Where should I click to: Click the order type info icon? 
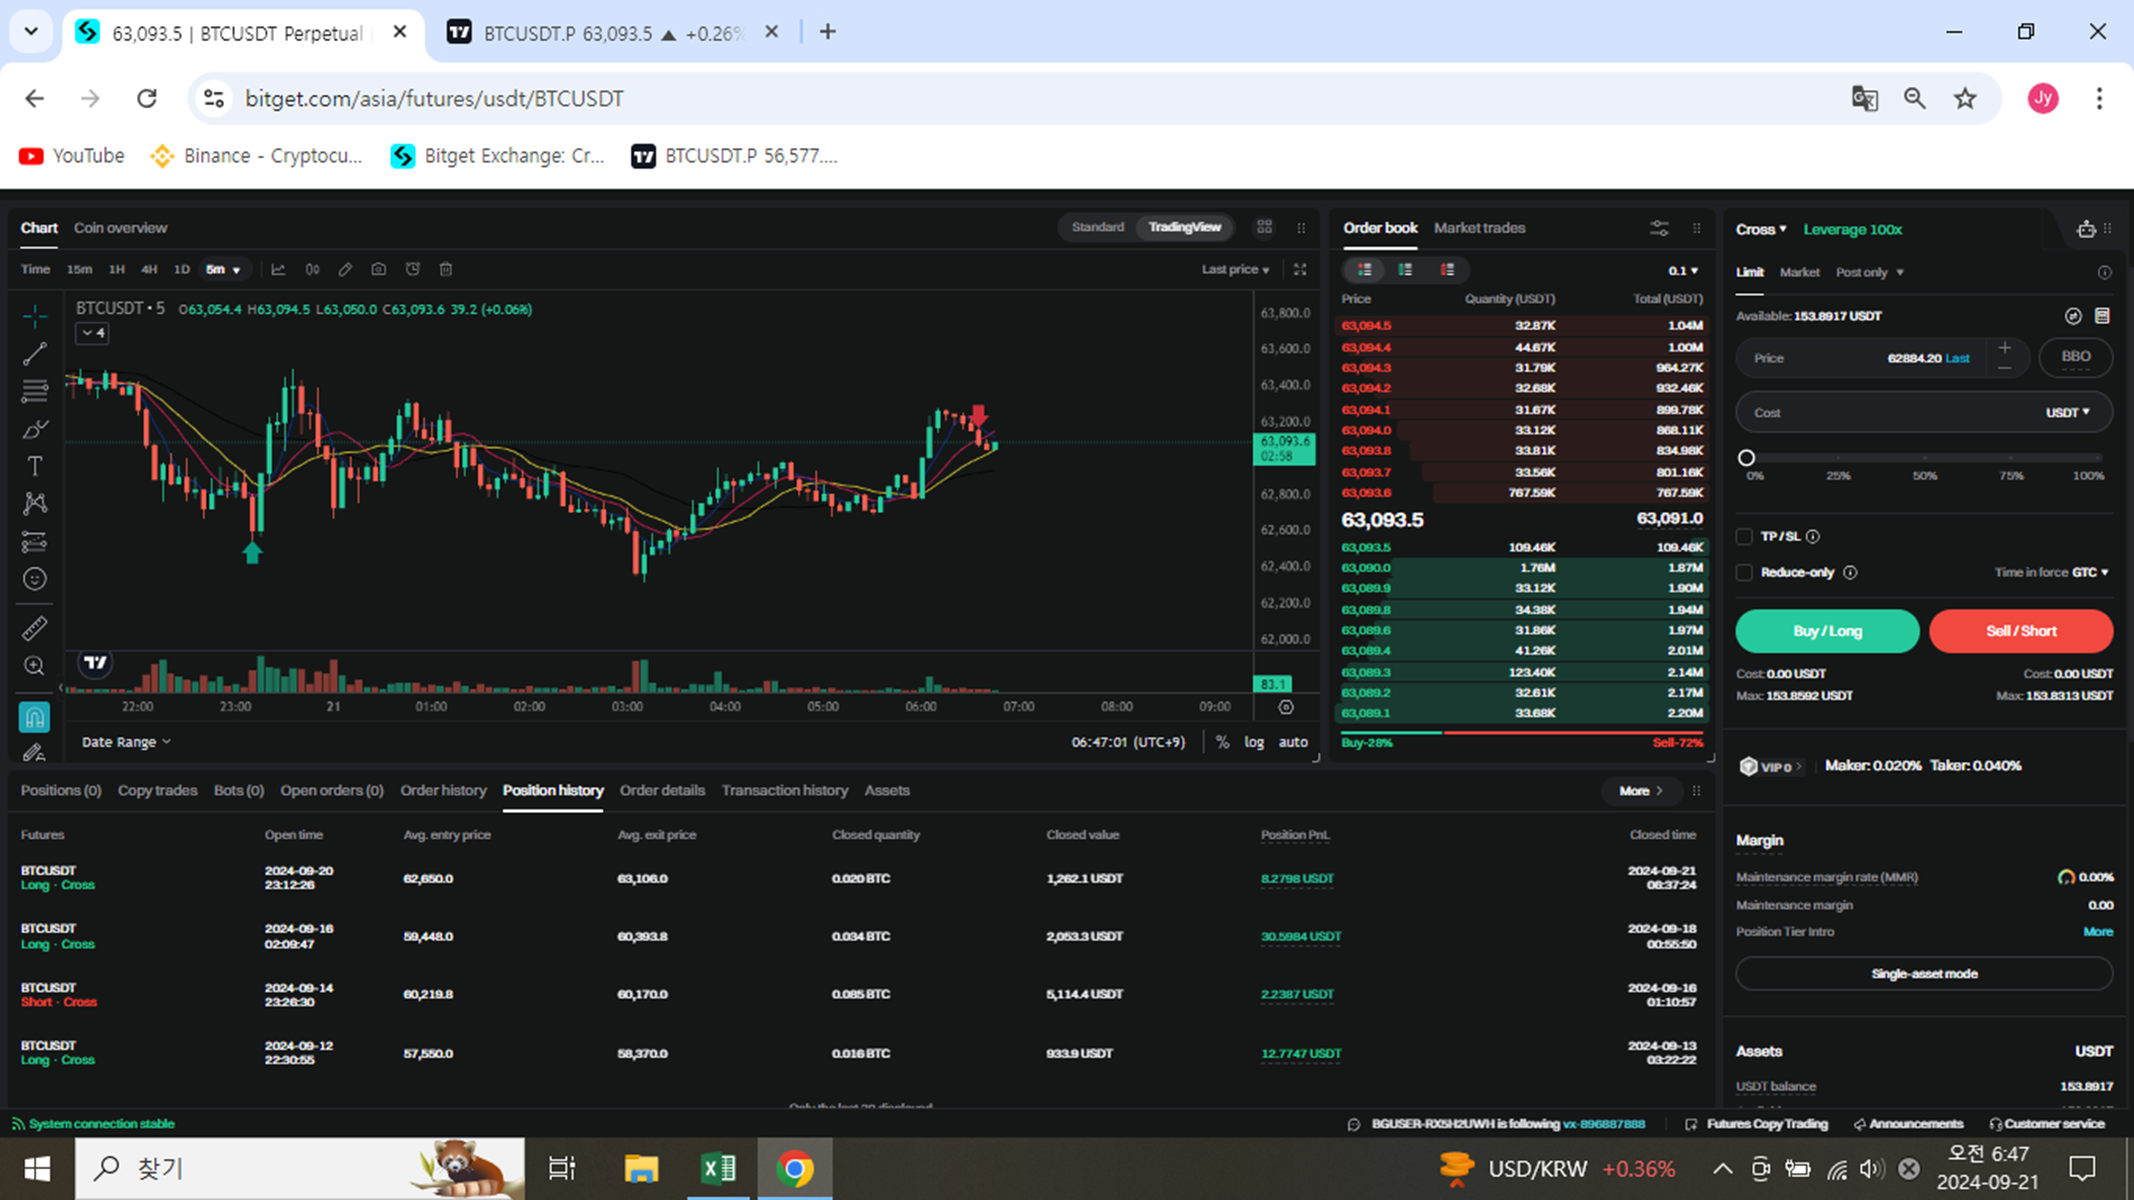coord(2104,272)
